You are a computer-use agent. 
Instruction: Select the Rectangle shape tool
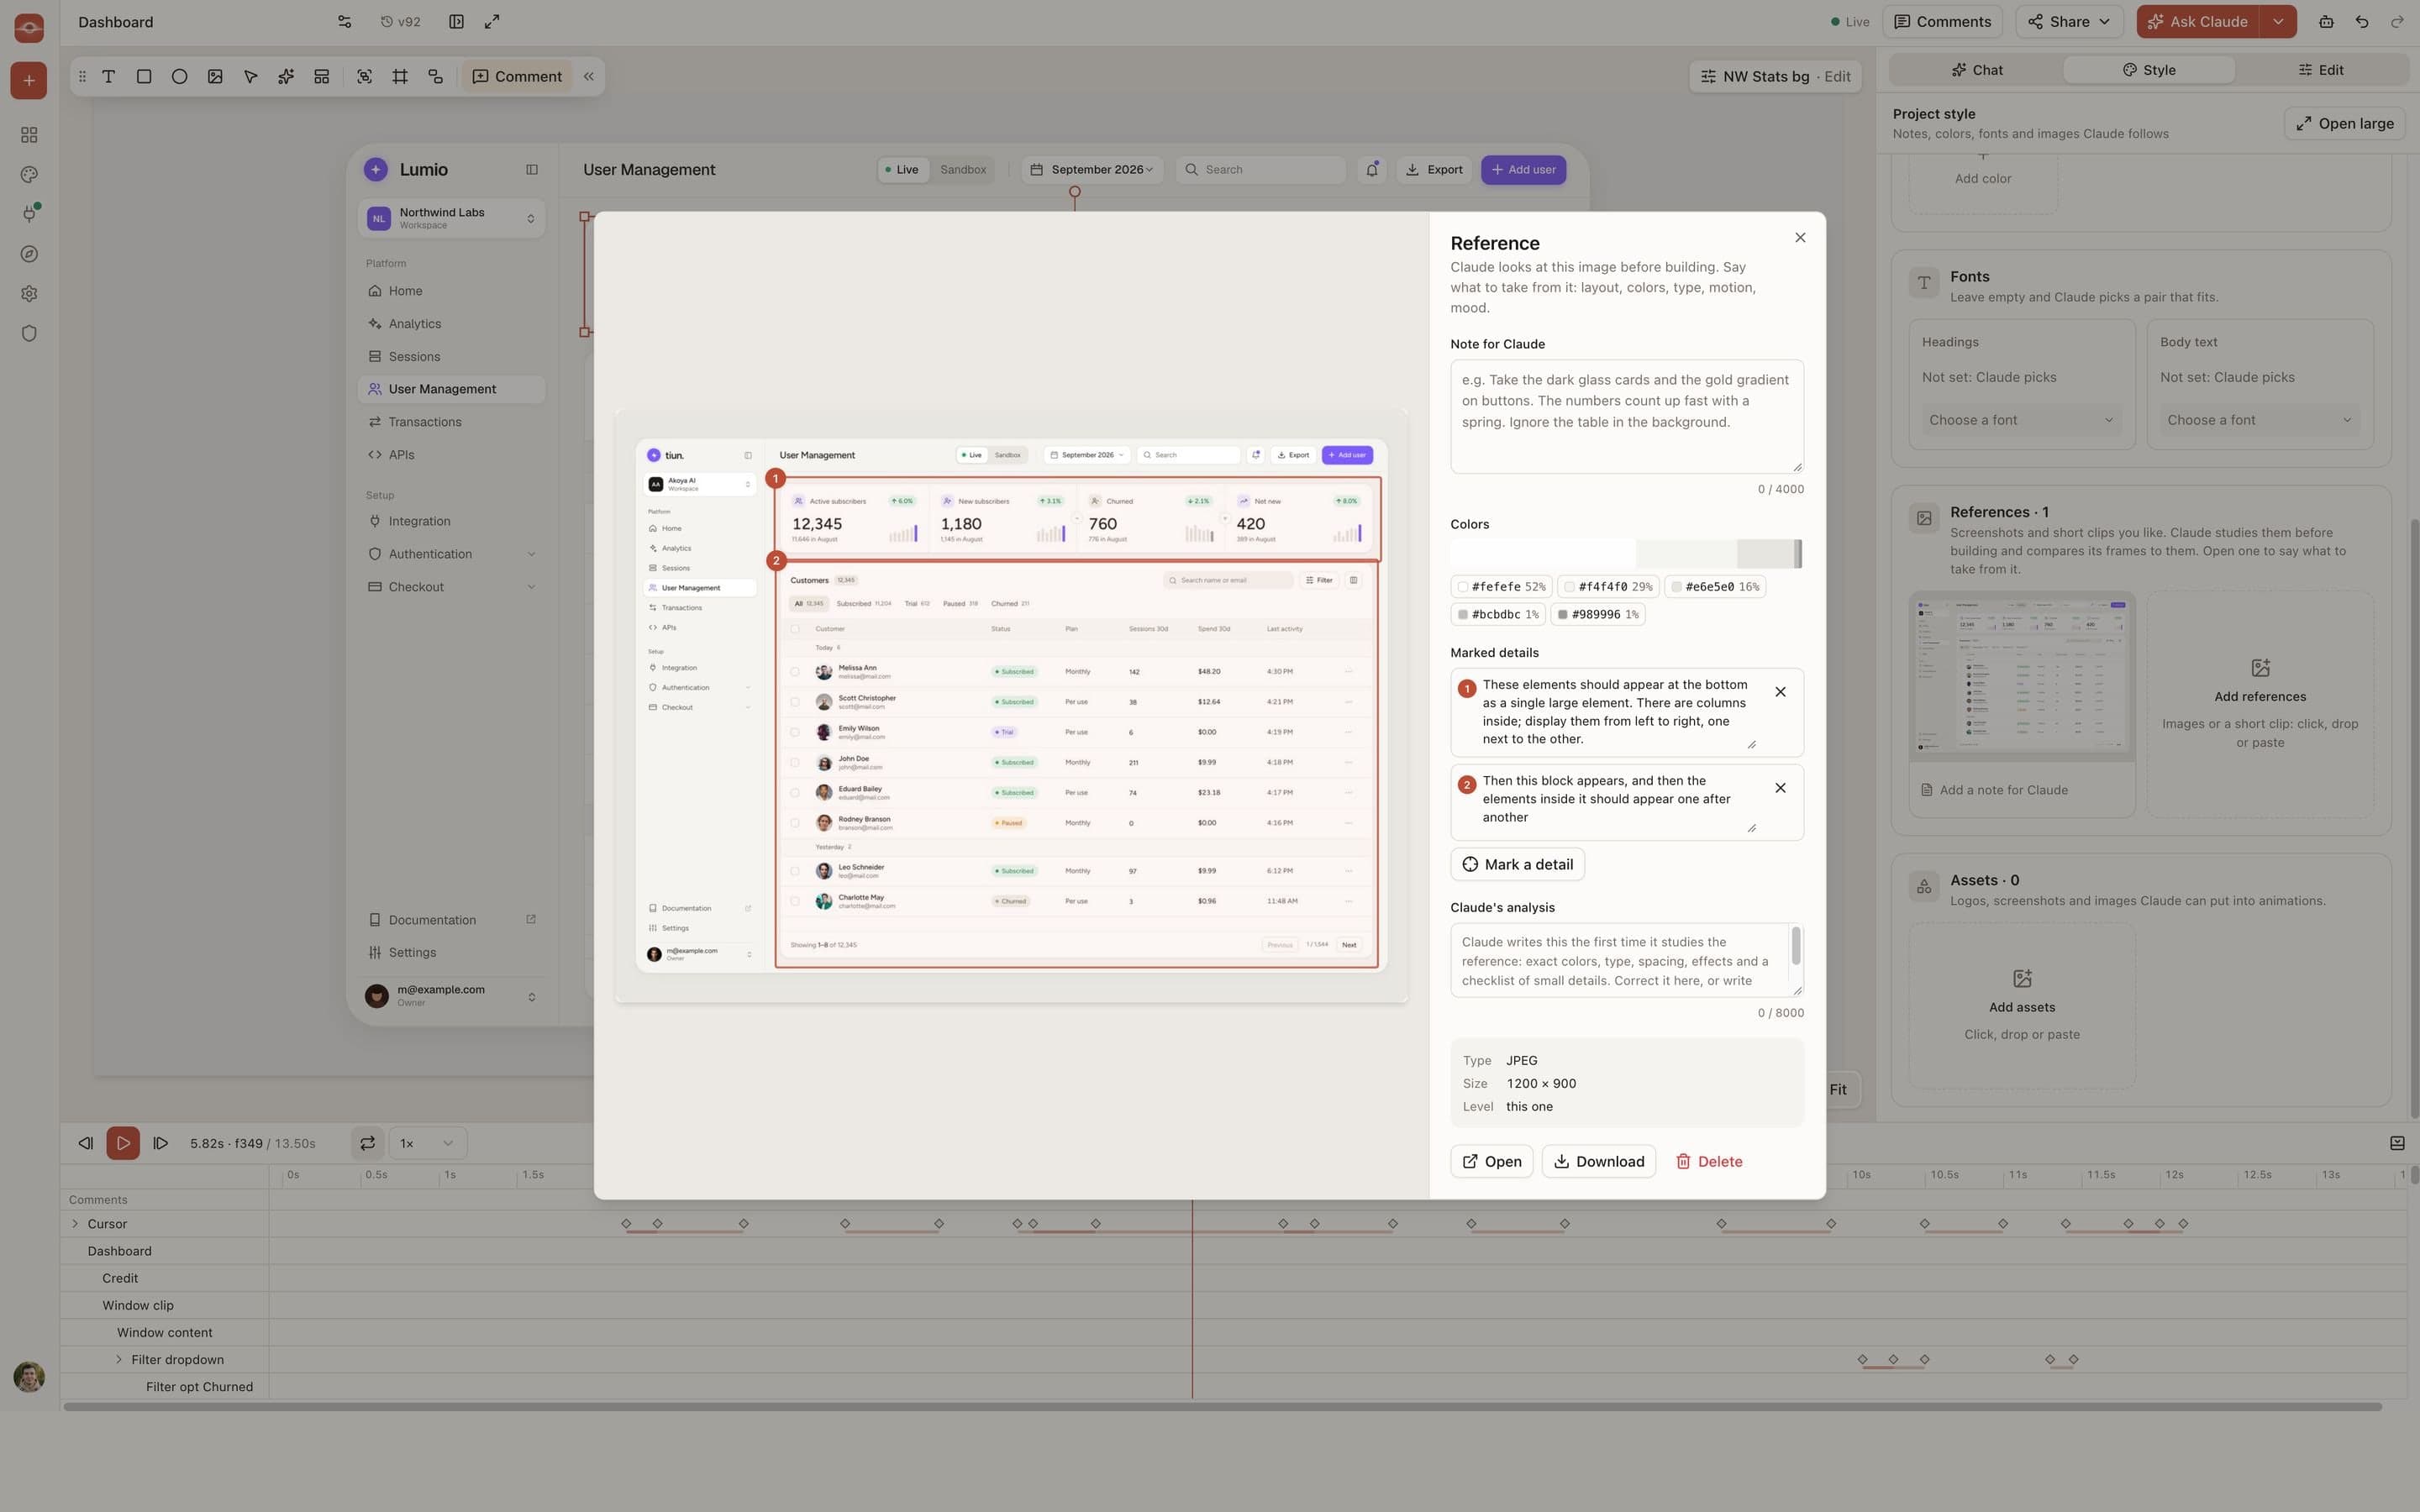coord(144,76)
